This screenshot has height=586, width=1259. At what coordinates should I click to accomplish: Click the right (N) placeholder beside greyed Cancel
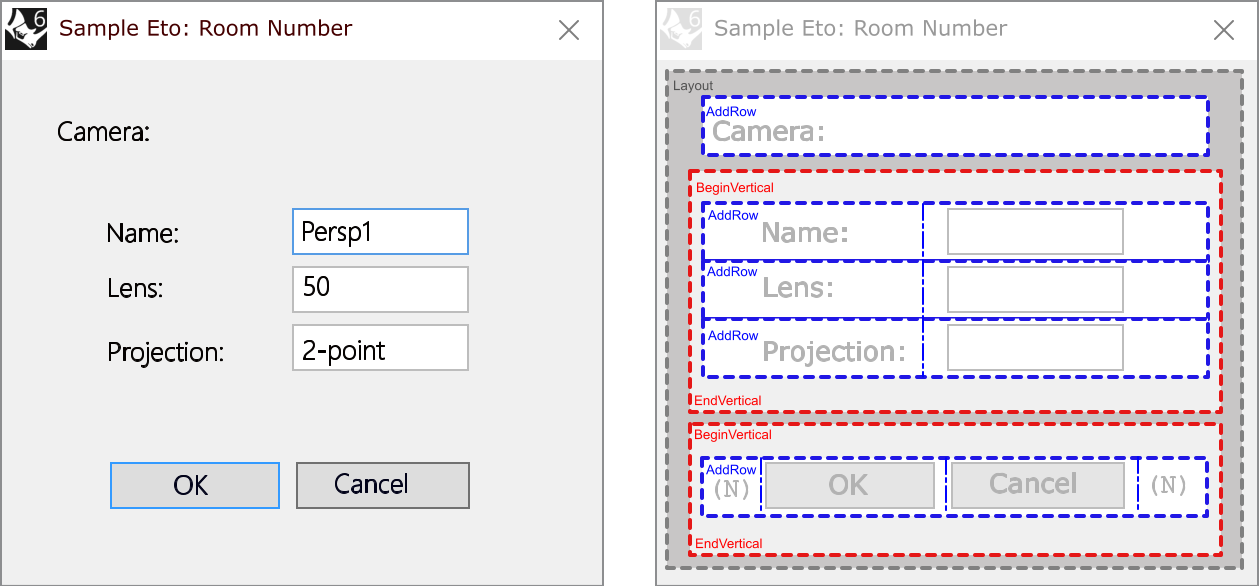[1168, 486]
